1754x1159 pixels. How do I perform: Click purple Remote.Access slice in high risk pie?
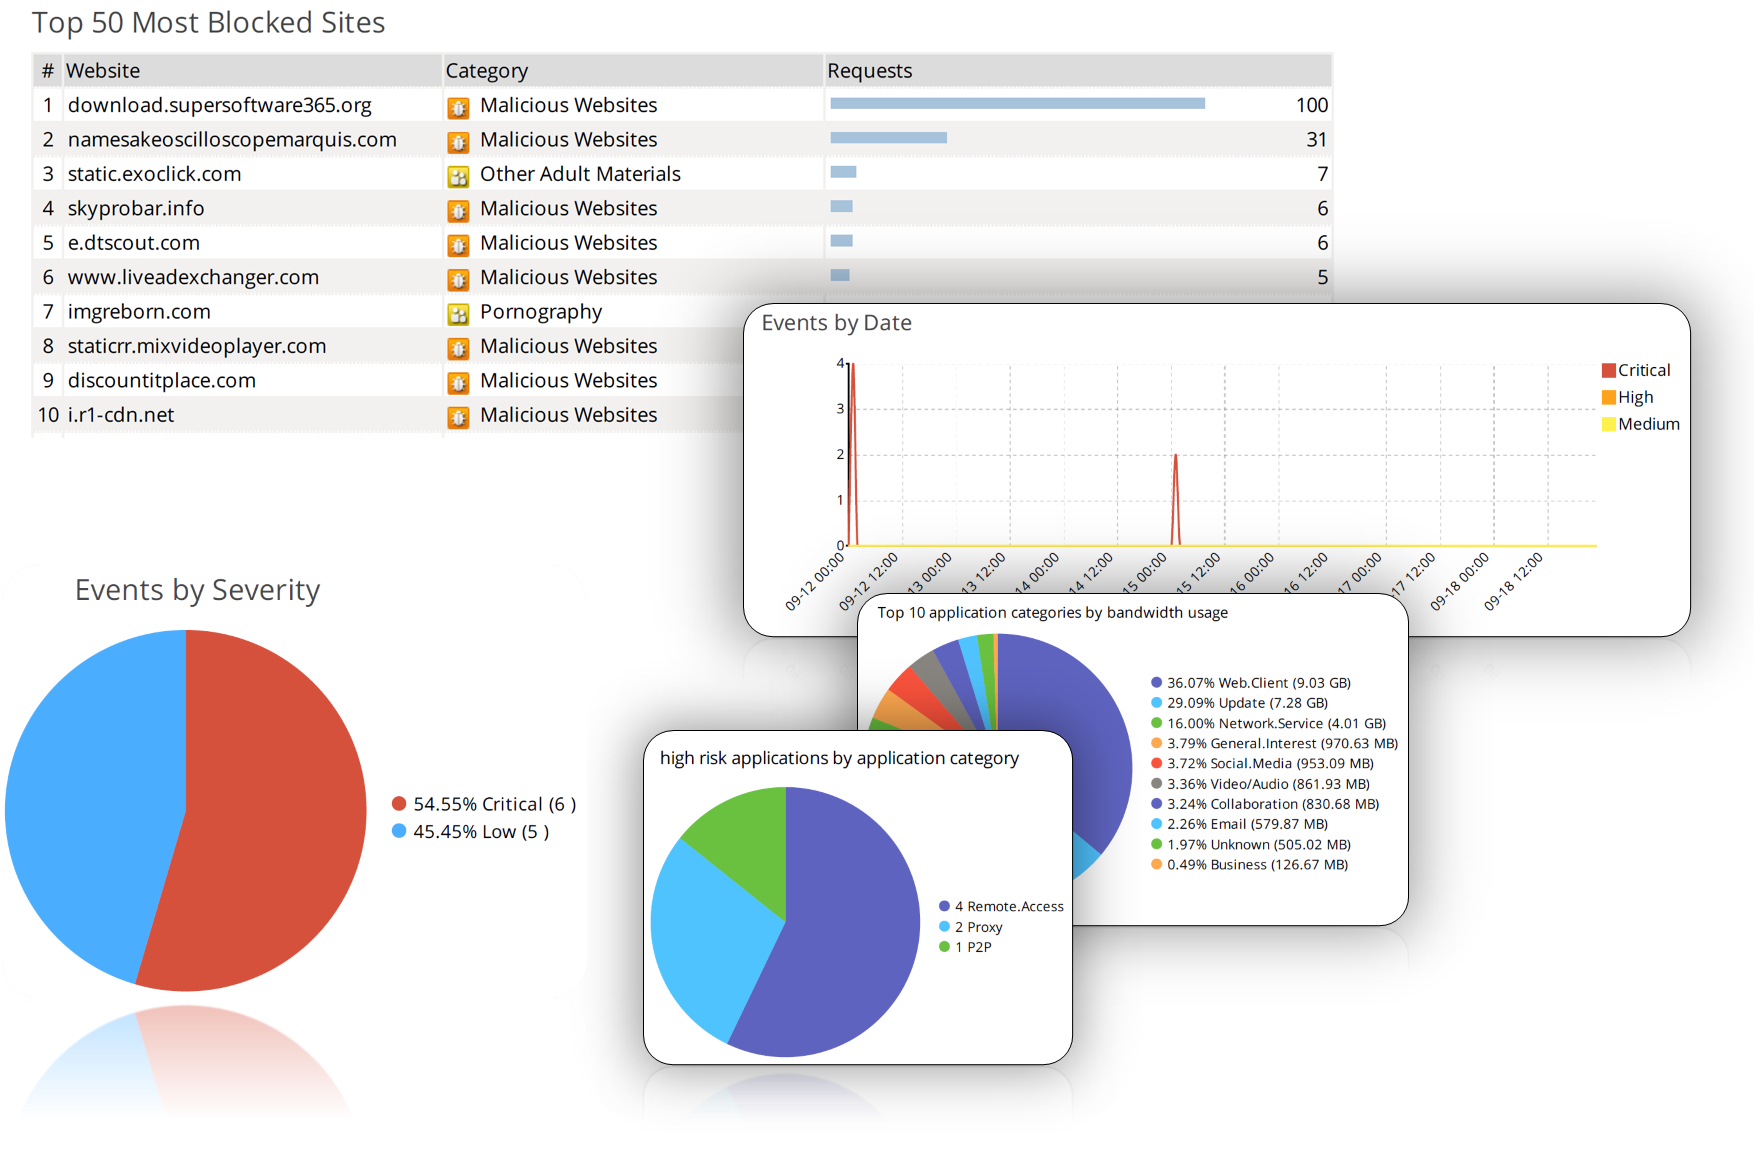tap(850, 930)
